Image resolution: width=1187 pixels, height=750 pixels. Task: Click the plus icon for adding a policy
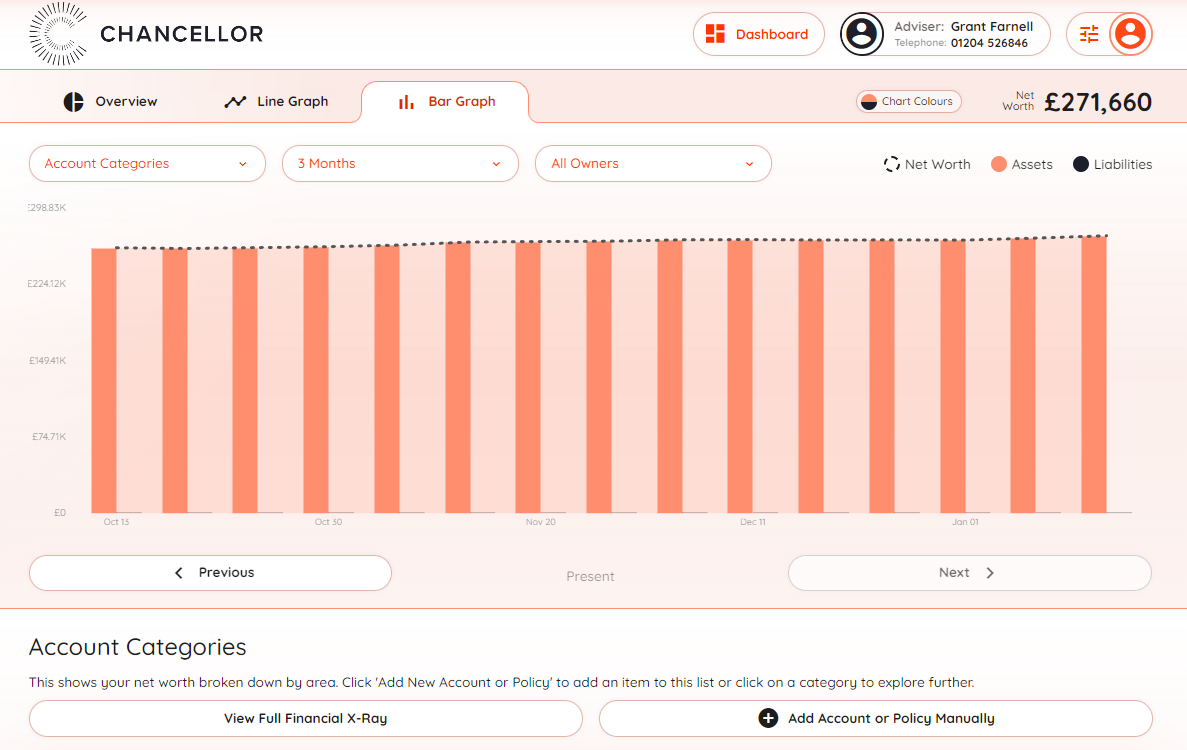(769, 717)
